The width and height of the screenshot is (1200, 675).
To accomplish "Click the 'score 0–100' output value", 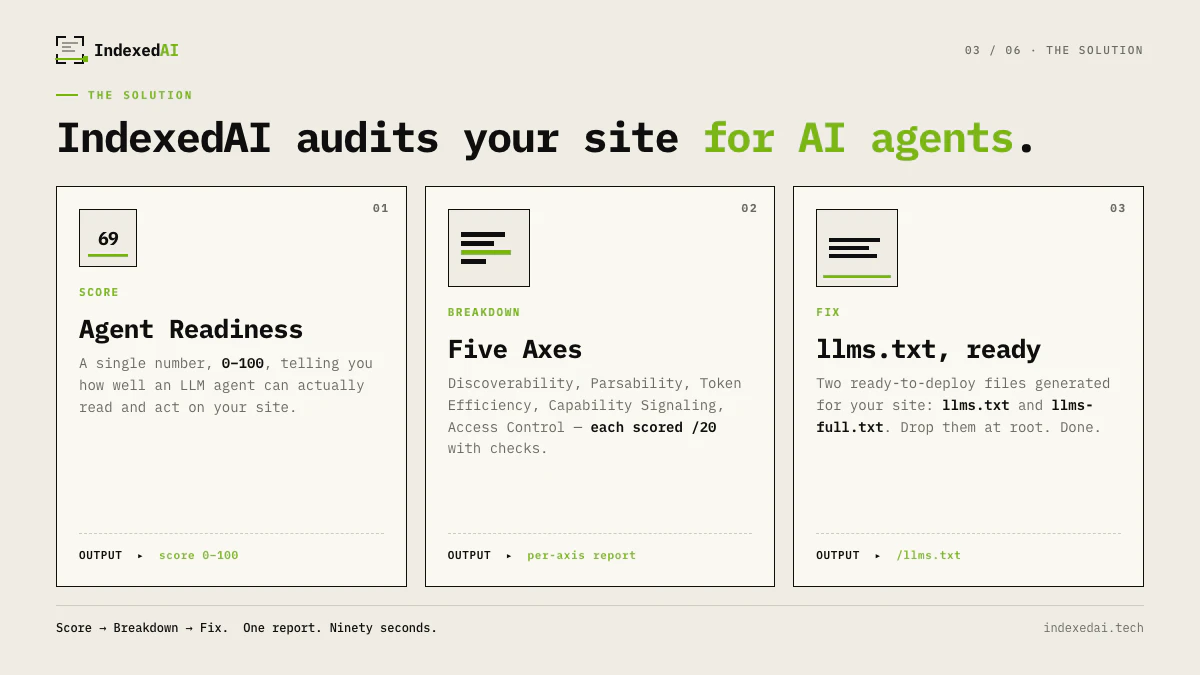I will (x=199, y=555).
